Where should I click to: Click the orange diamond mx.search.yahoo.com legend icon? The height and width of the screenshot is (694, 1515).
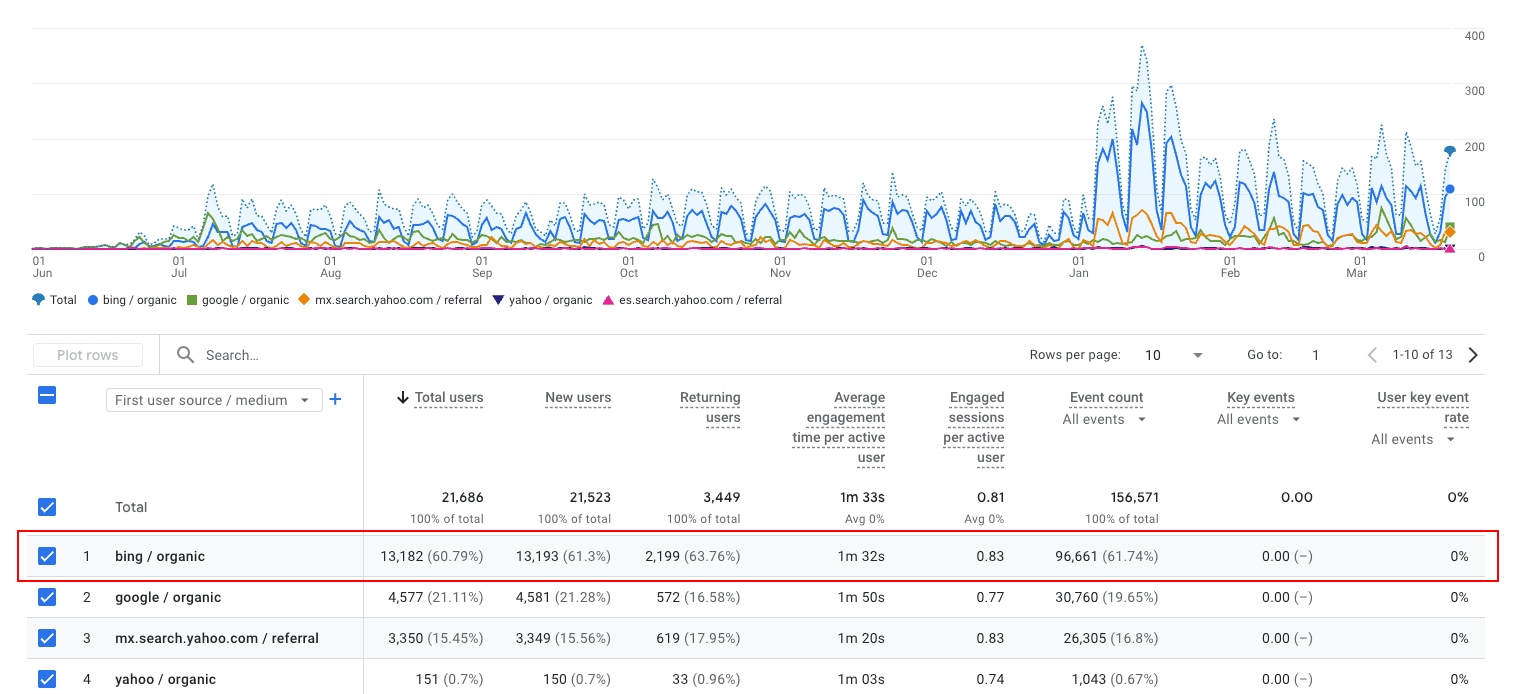click(x=303, y=300)
